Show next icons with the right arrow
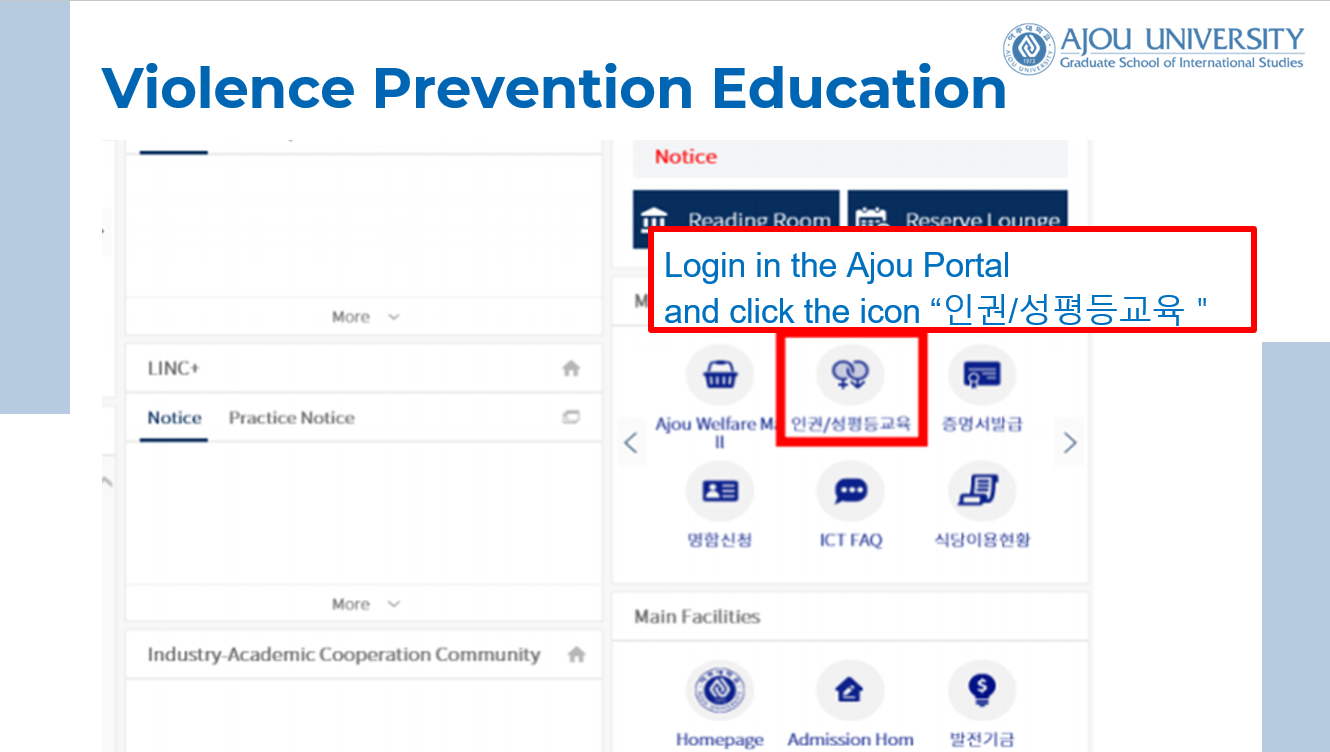This screenshot has height=752, width=1330. (1070, 442)
